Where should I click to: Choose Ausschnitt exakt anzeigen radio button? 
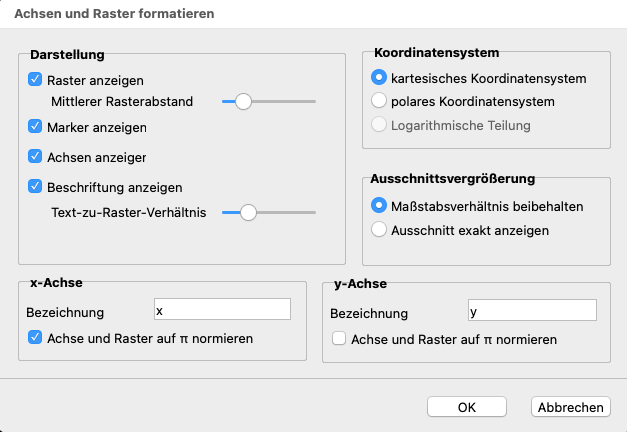click(379, 230)
